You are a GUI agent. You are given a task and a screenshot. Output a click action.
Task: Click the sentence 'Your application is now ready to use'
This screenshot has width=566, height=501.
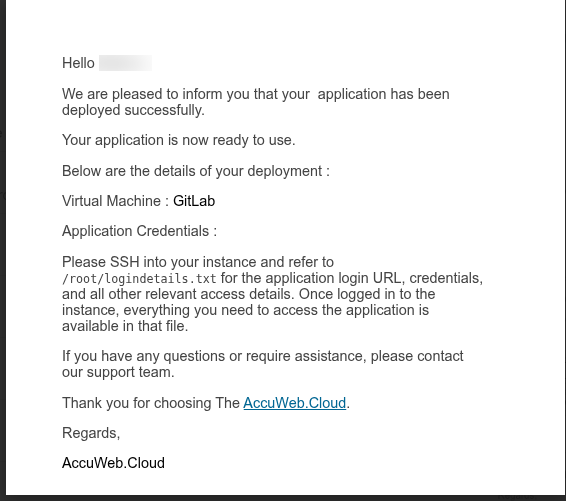179,140
